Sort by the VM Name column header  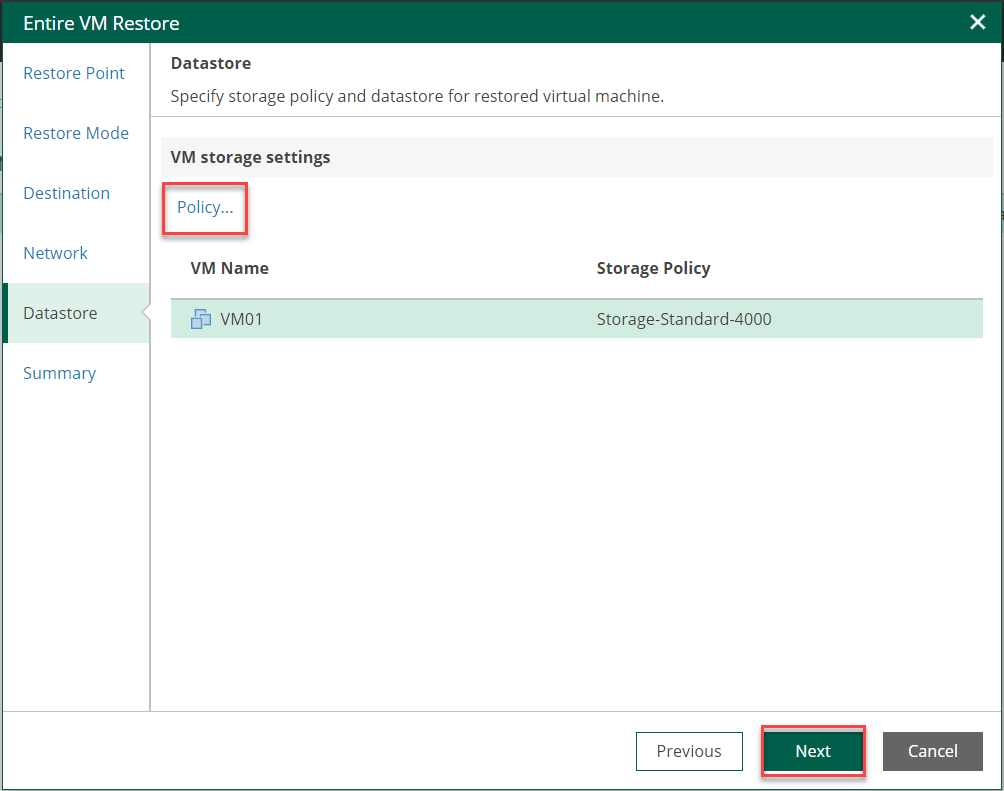coord(230,268)
